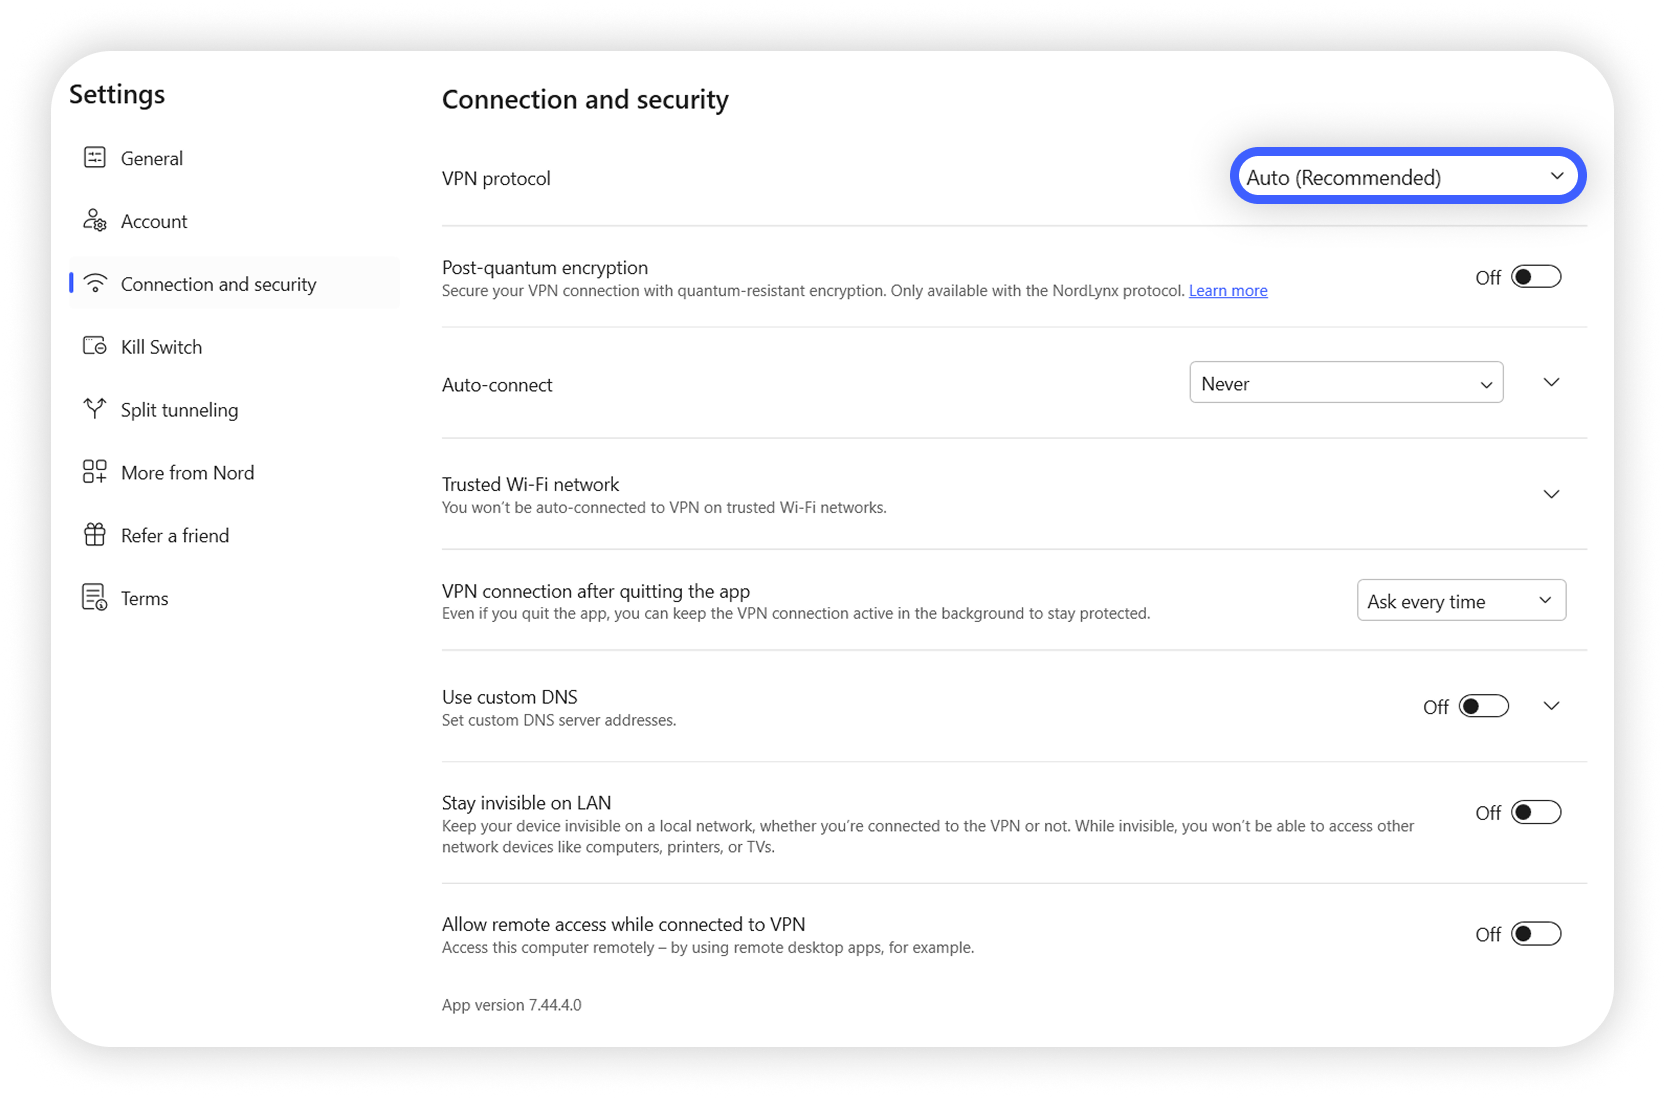Open the Ask every time dropdown
Screen dimensions: 1665x1098
1460,600
